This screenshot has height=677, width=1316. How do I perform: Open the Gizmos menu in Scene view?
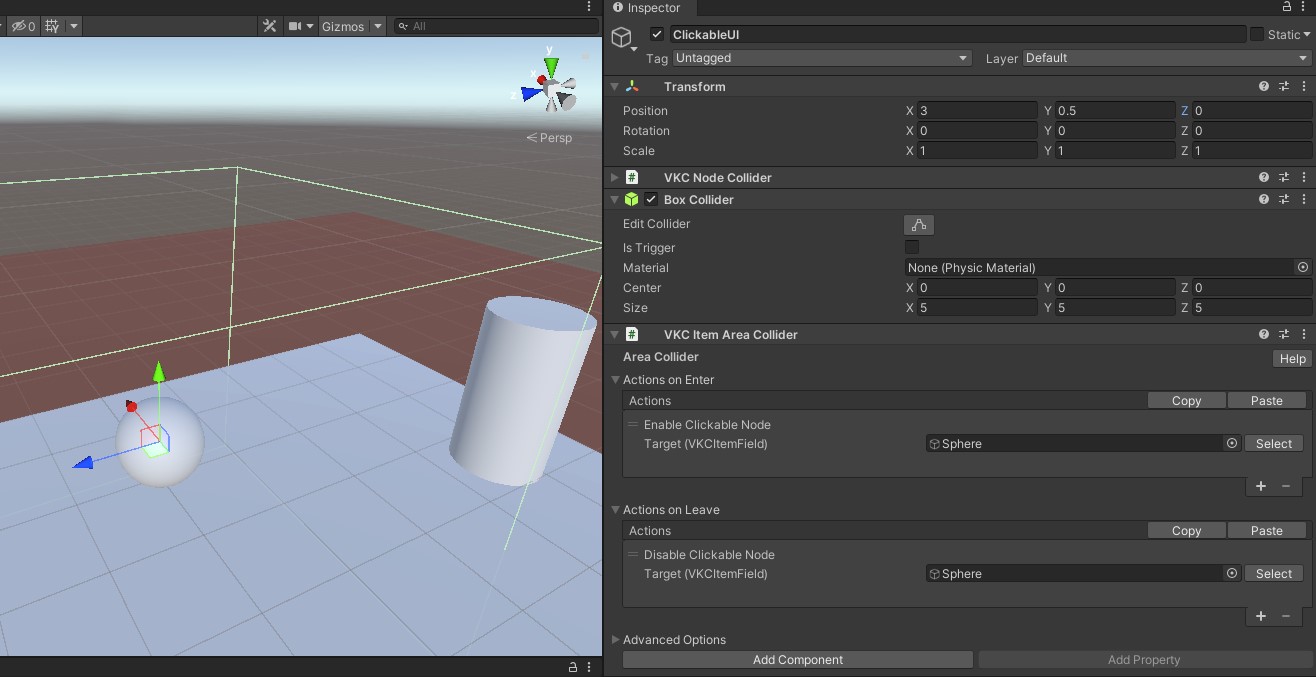click(343, 26)
